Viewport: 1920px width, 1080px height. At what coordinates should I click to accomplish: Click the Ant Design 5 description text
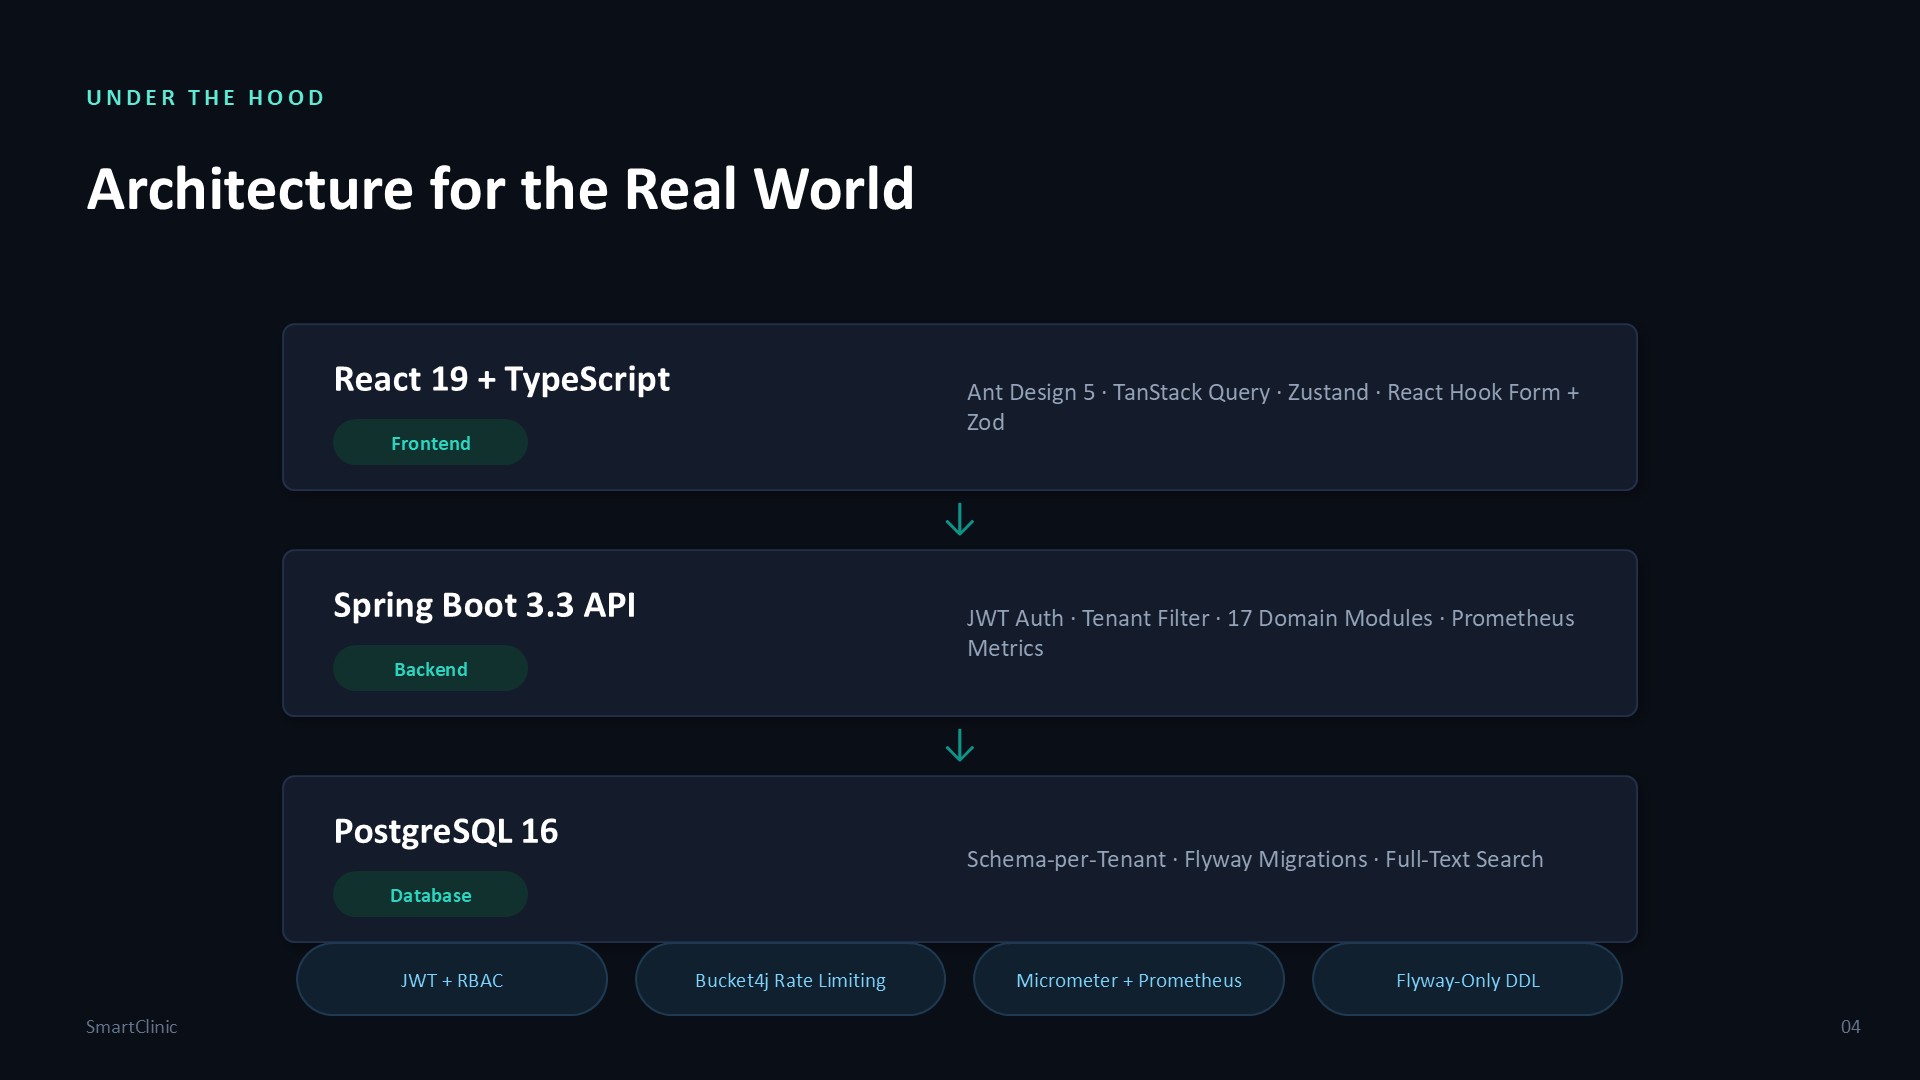(x=1273, y=407)
